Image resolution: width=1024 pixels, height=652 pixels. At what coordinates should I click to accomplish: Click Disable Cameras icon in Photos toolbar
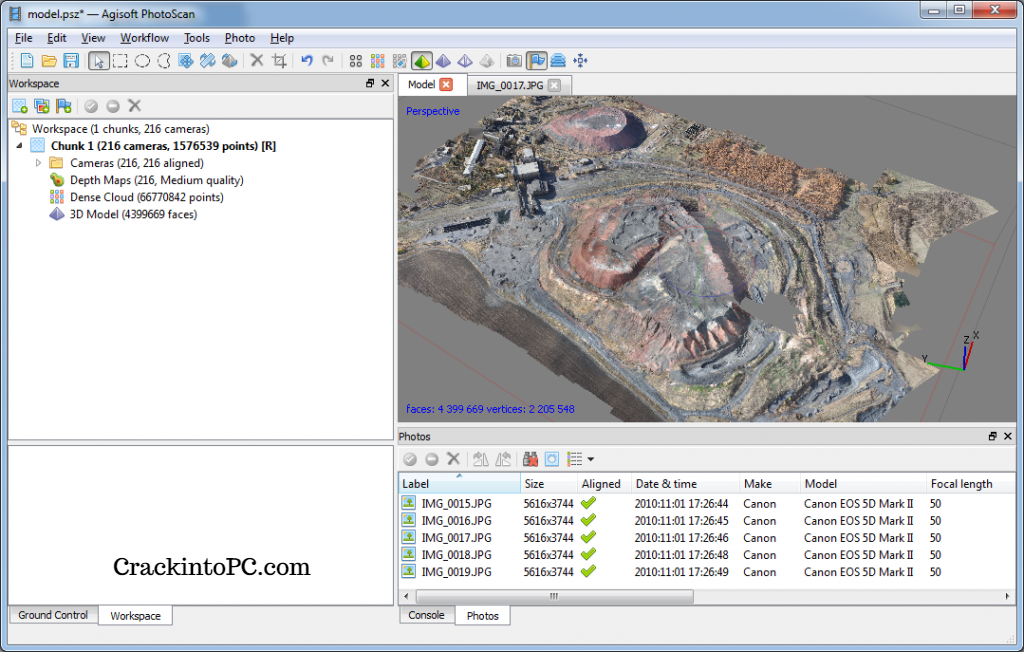pyautogui.click(x=432, y=459)
